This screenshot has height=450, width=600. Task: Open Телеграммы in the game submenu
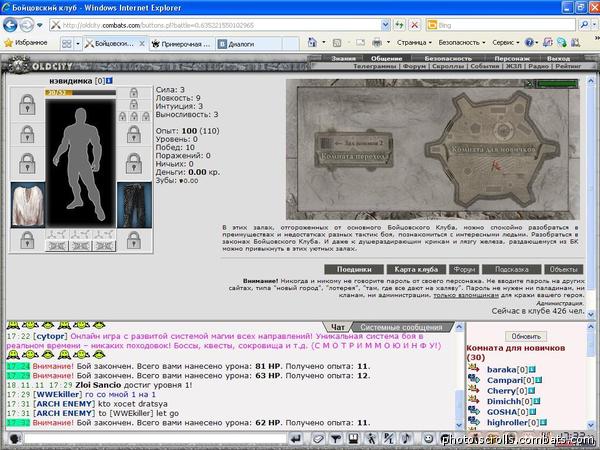(x=374, y=66)
